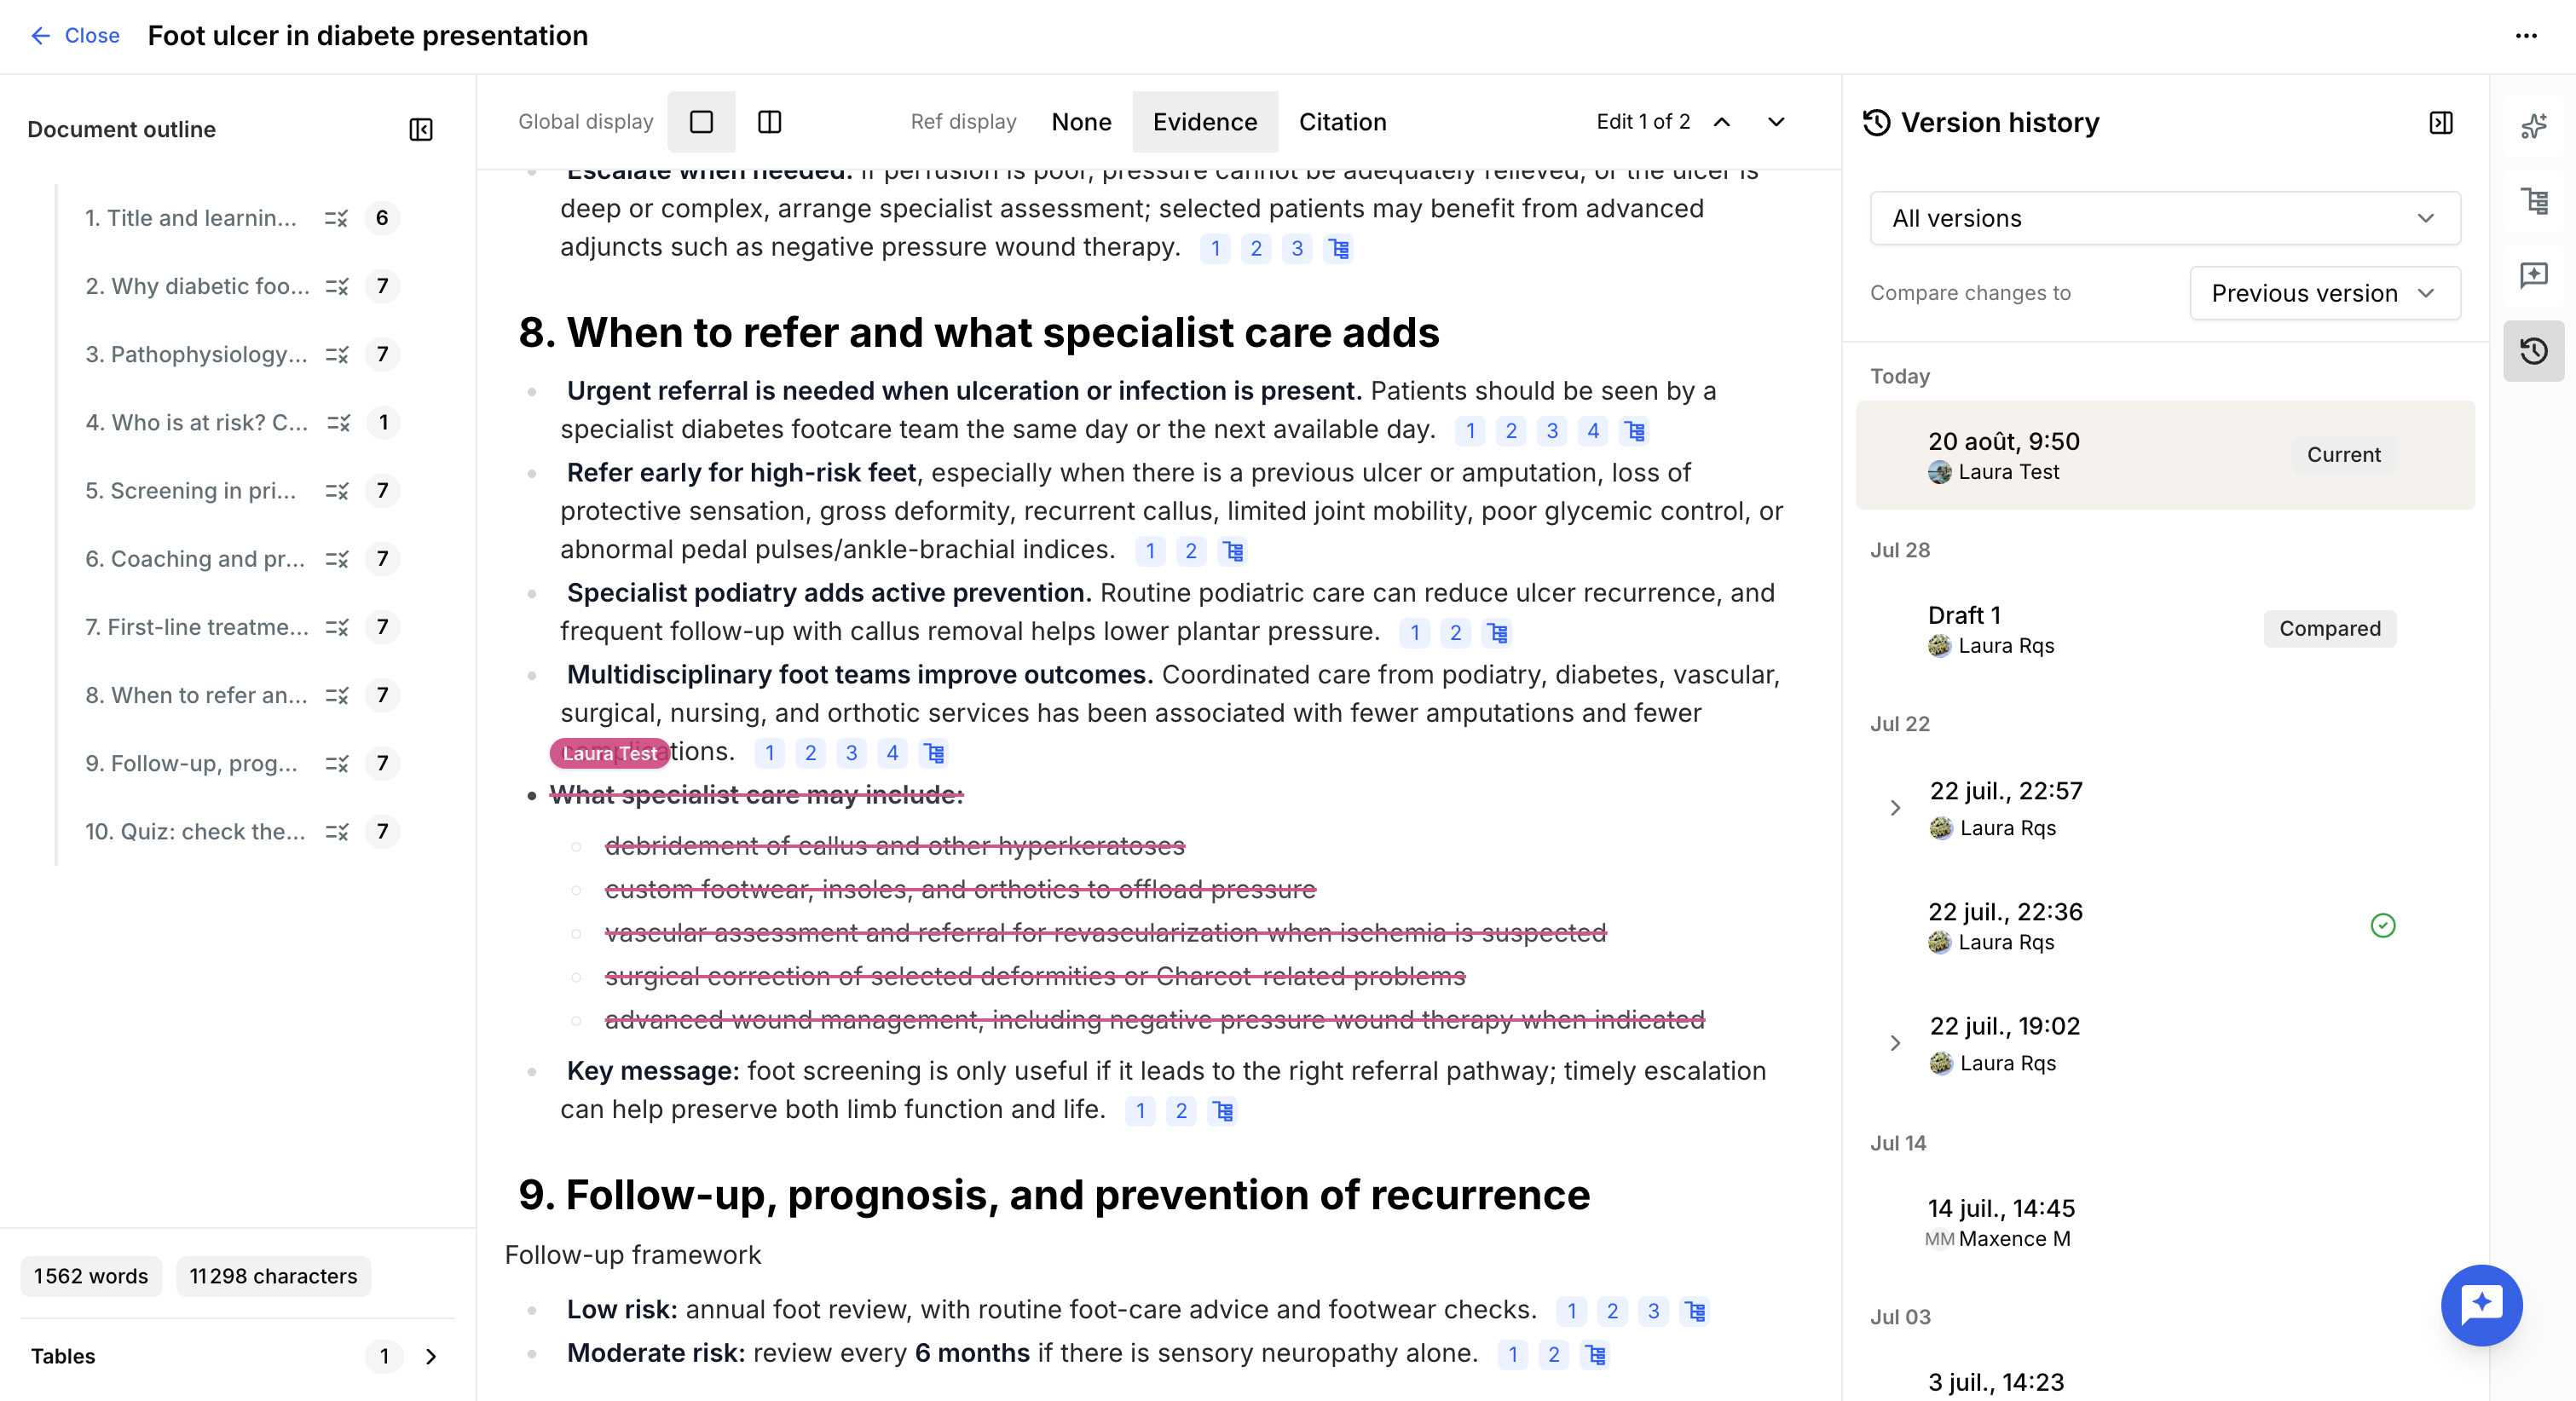Click the Close link at top left
The height and width of the screenshot is (1401, 2576).
tap(75, 36)
